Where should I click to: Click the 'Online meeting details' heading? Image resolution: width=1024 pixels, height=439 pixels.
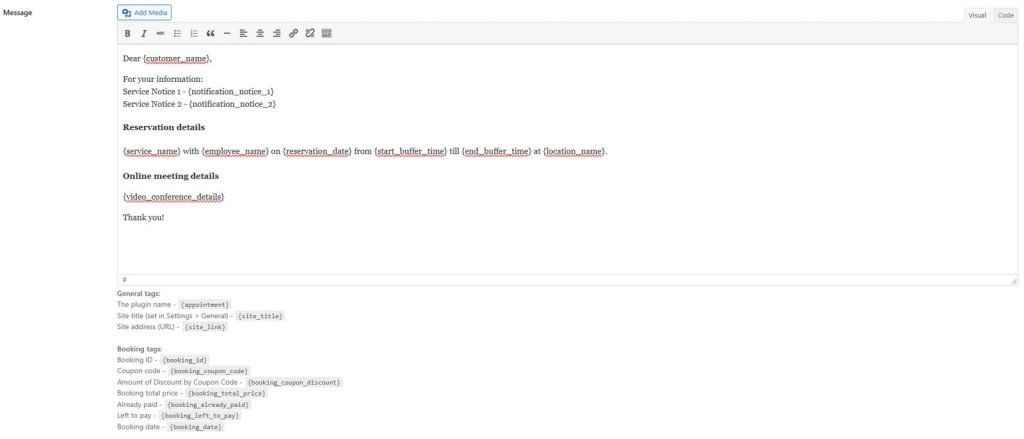pyautogui.click(x=170, y=176)
